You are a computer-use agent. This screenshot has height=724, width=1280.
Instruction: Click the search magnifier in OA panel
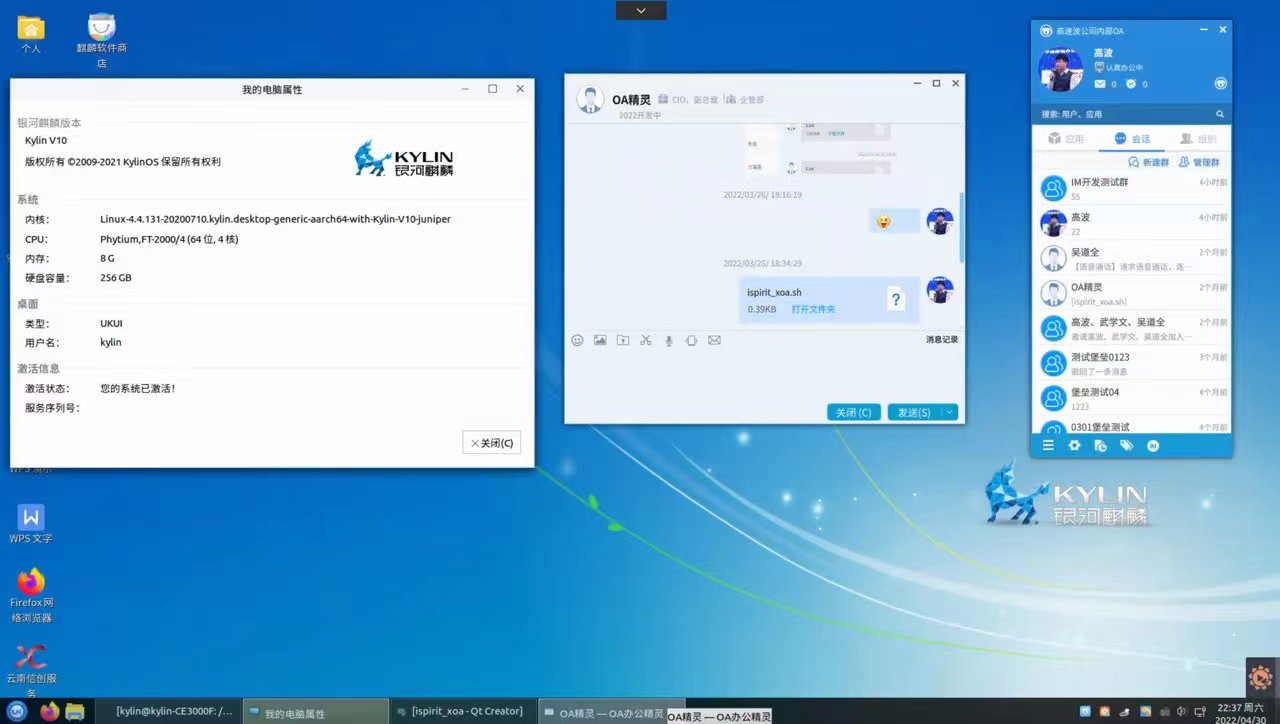click(x=1219, y=114)
